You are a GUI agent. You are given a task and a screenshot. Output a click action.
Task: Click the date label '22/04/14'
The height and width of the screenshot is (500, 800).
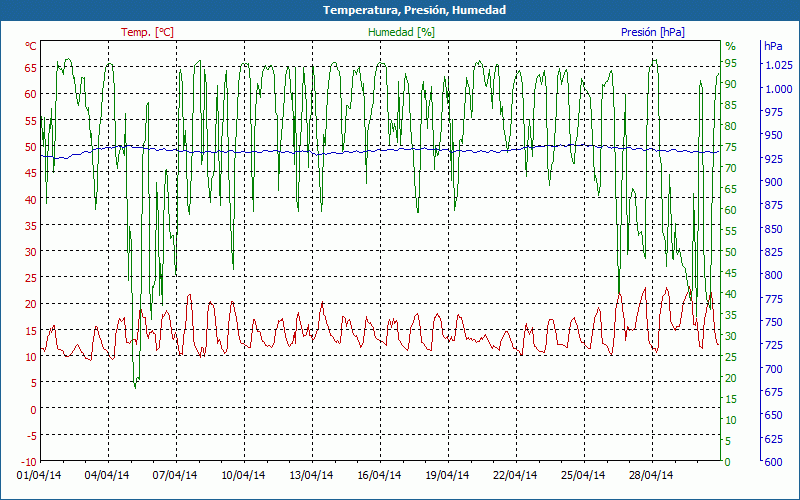coord(515,475)
